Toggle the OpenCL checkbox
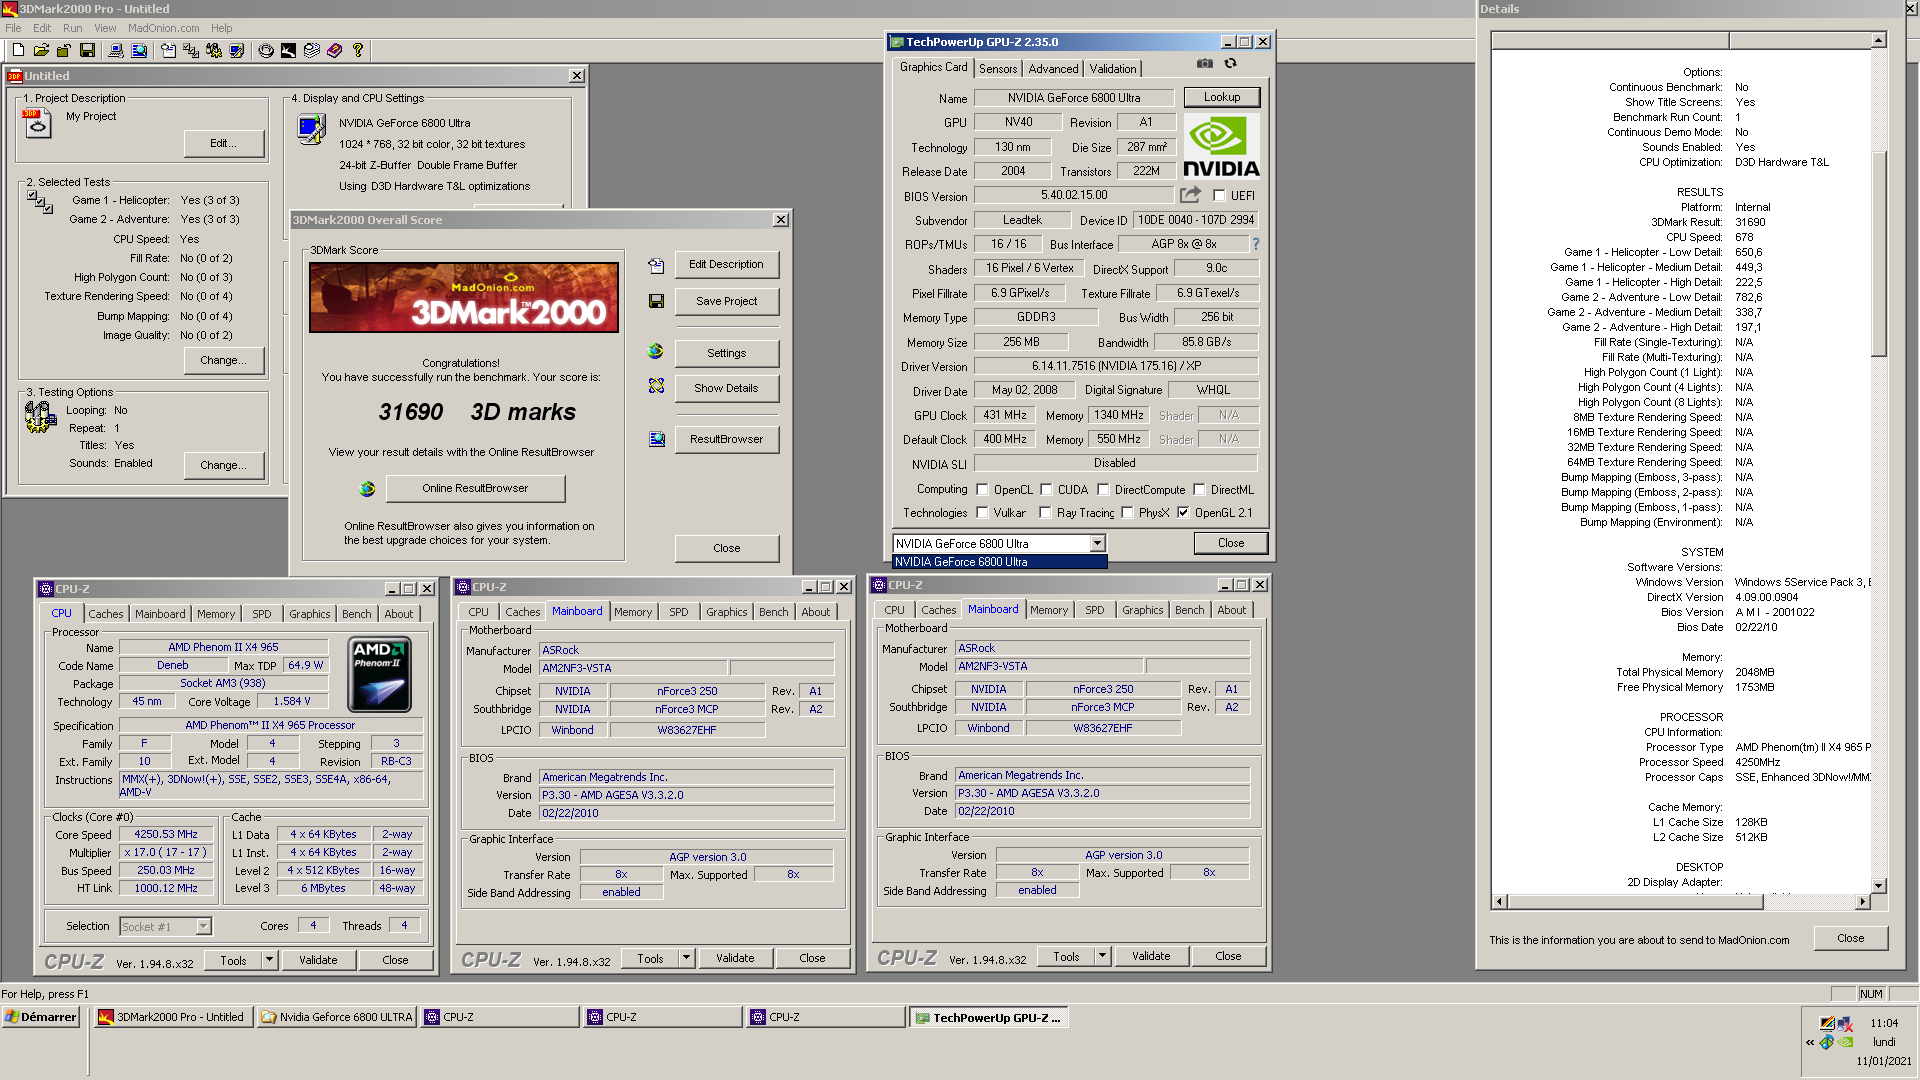 tap(982, 490)
